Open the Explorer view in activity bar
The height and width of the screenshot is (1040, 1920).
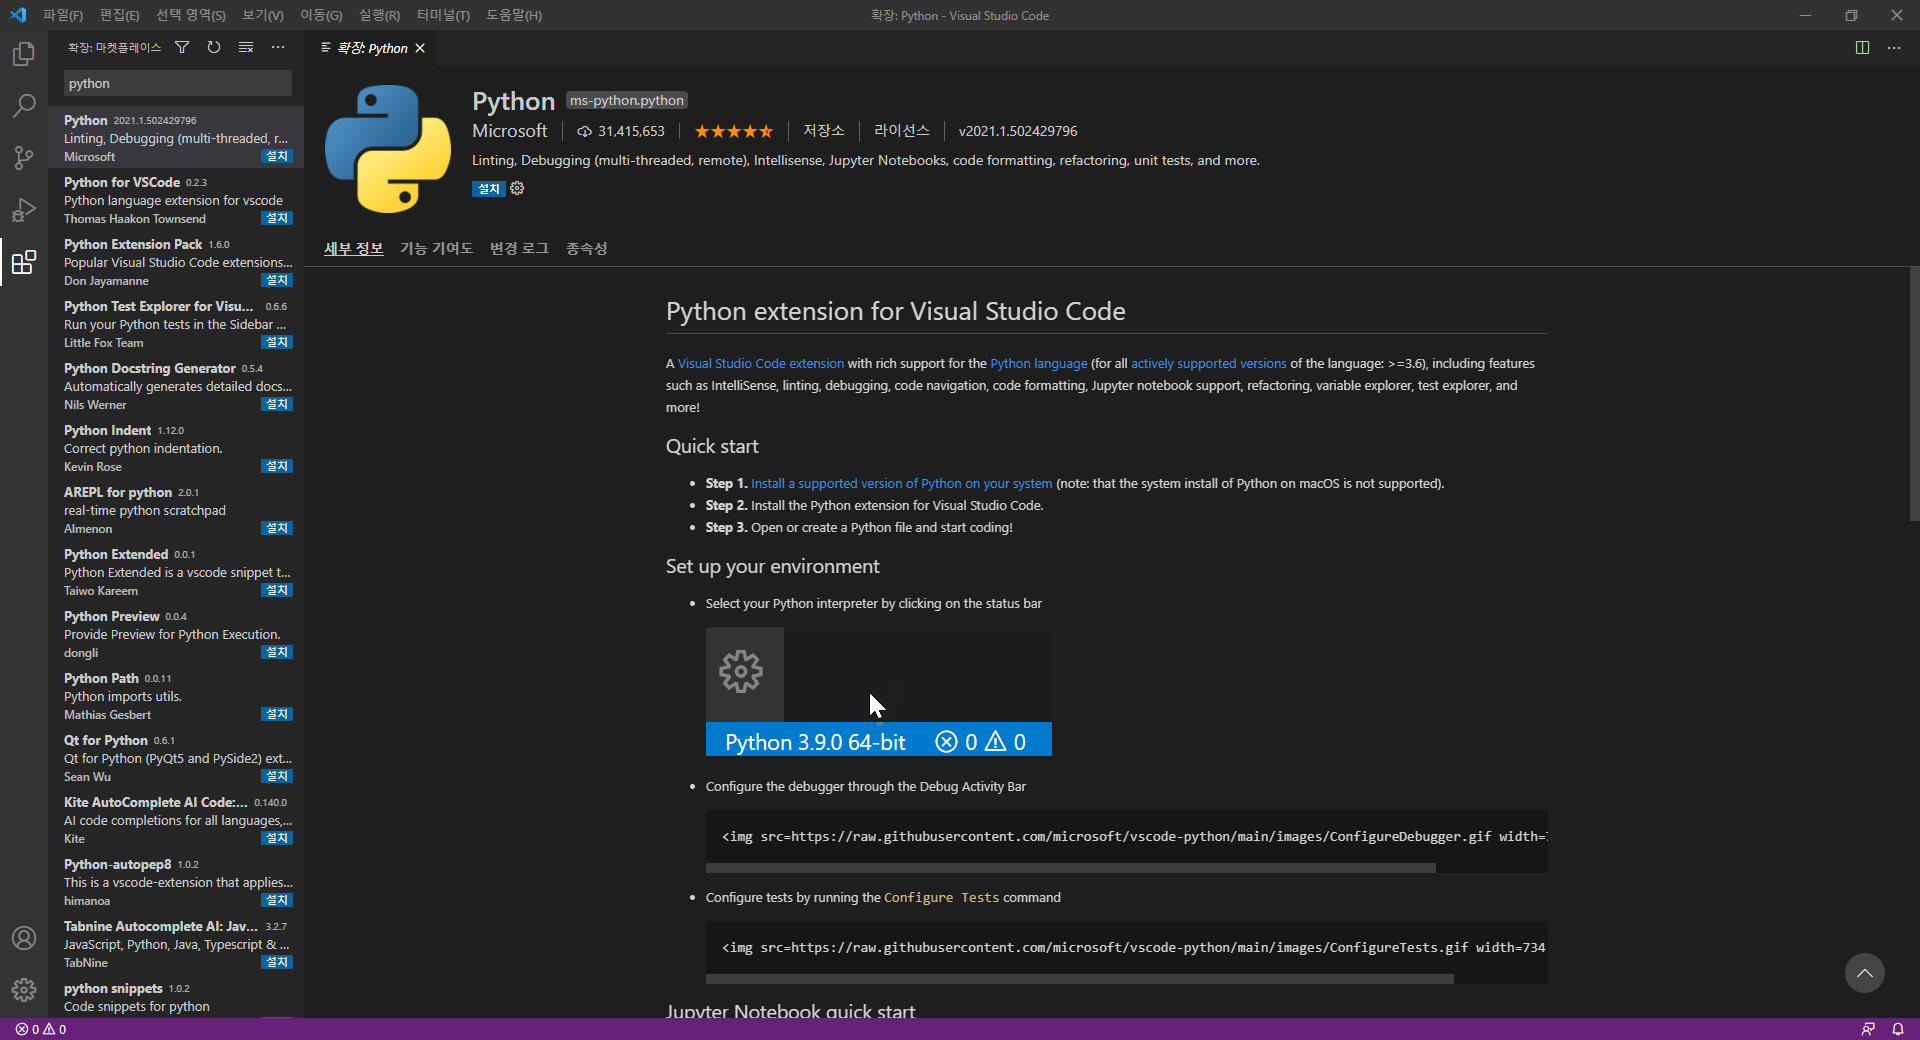point(24,53)
